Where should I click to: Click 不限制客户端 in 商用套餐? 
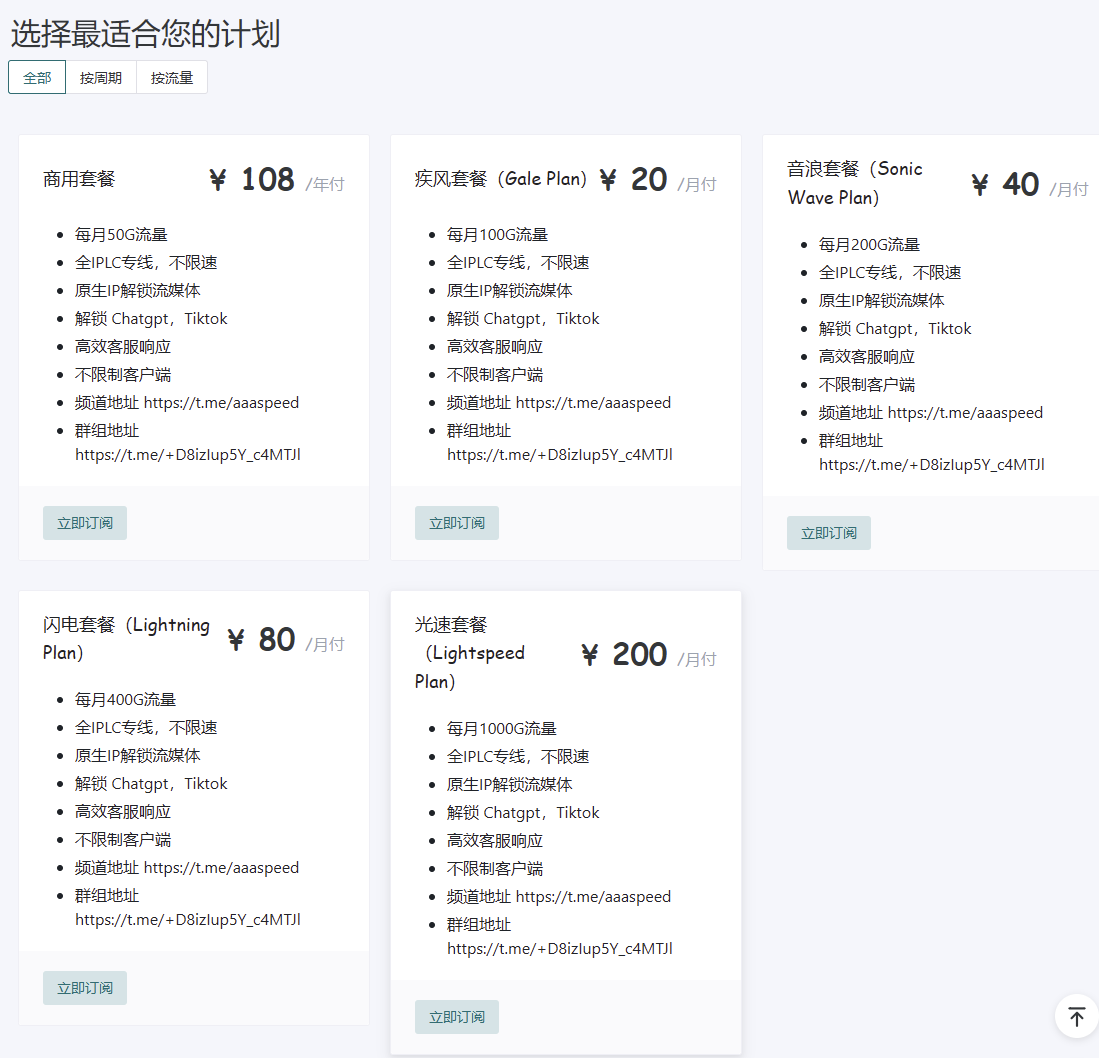(x=123, y=375)
